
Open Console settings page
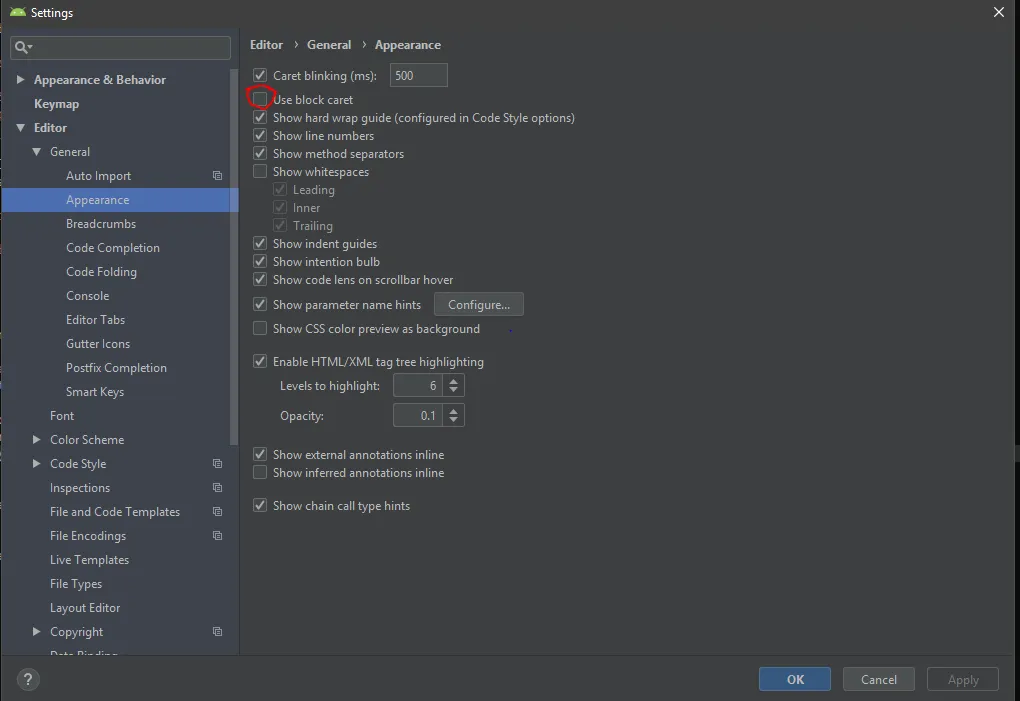(87, 296)
